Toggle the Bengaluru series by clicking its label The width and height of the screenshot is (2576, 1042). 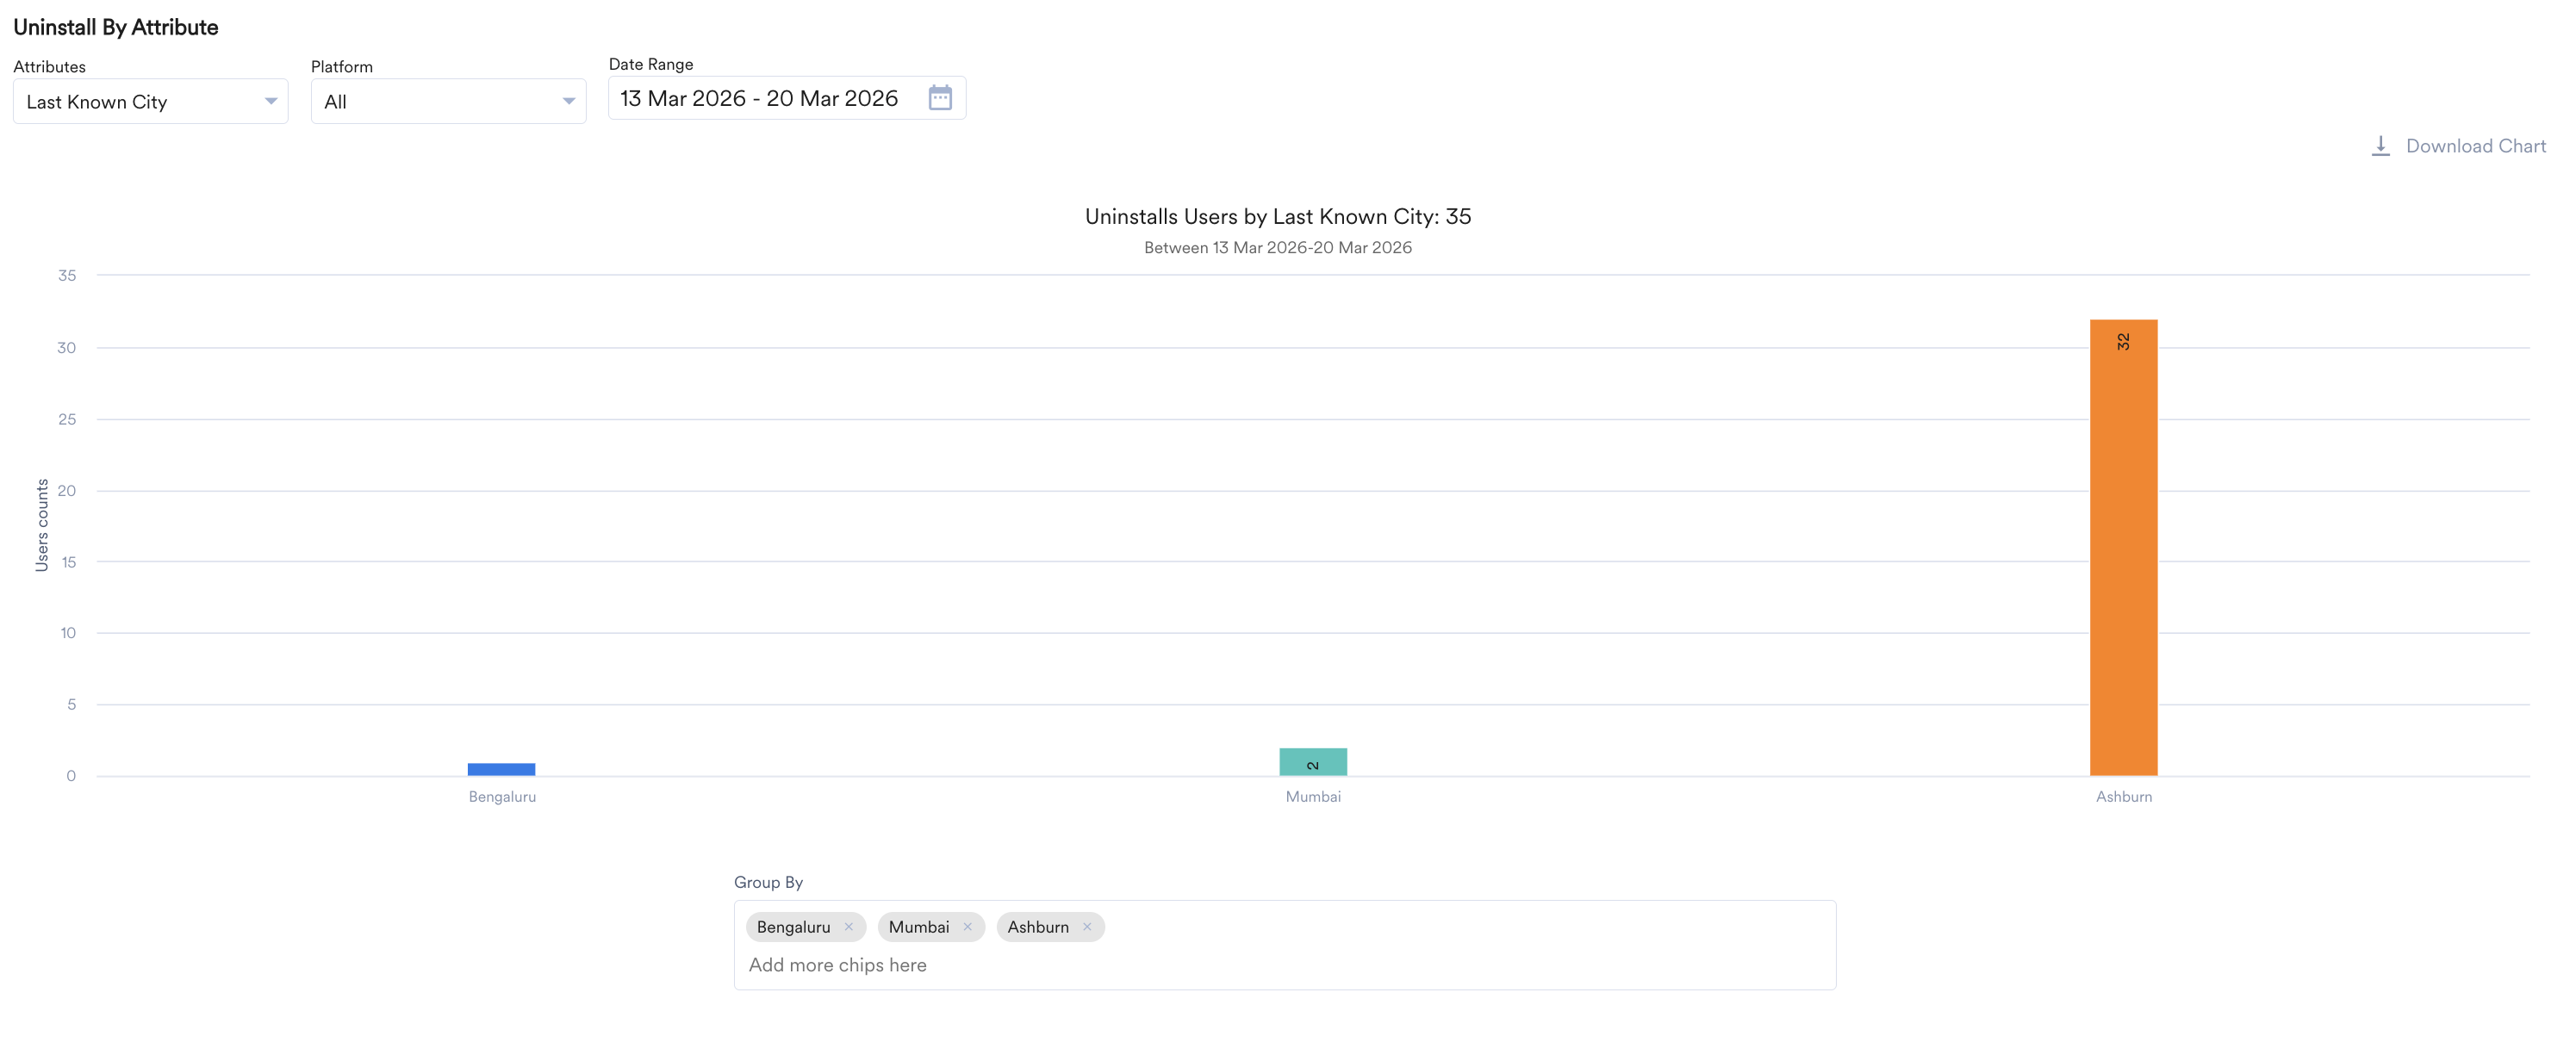[x=502, y=796]
